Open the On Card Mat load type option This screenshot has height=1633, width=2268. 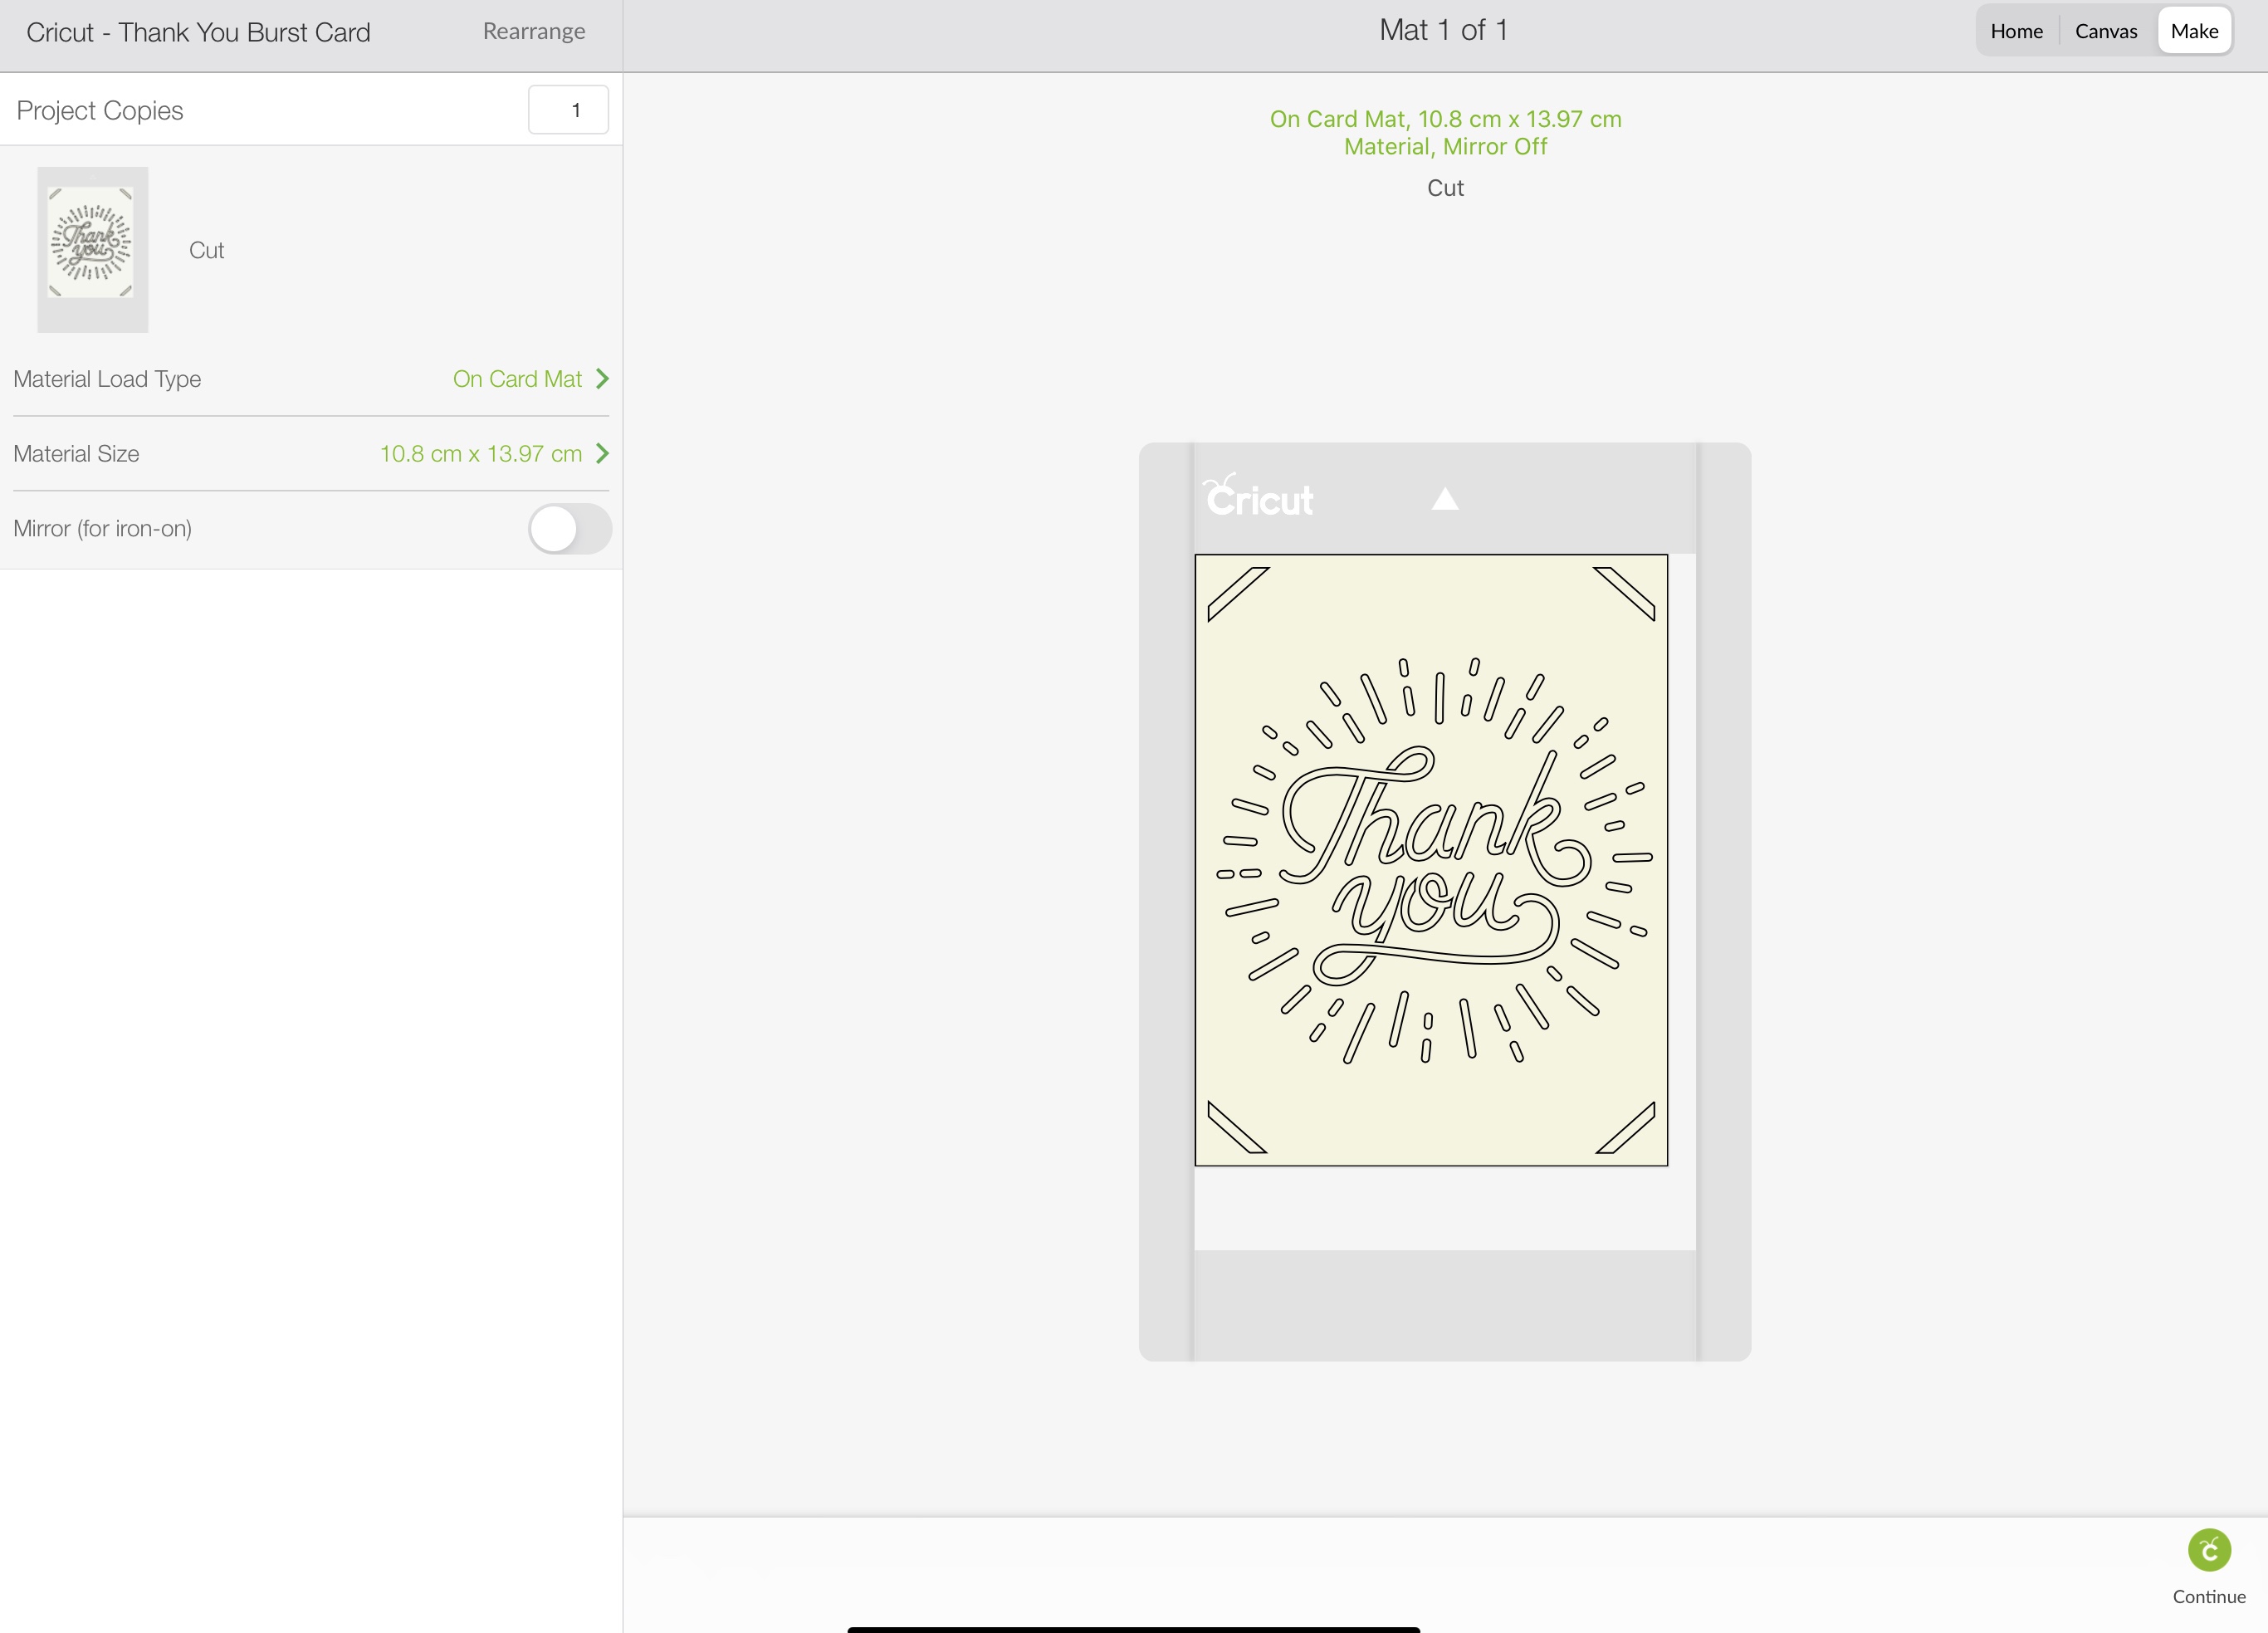[517, 379]
